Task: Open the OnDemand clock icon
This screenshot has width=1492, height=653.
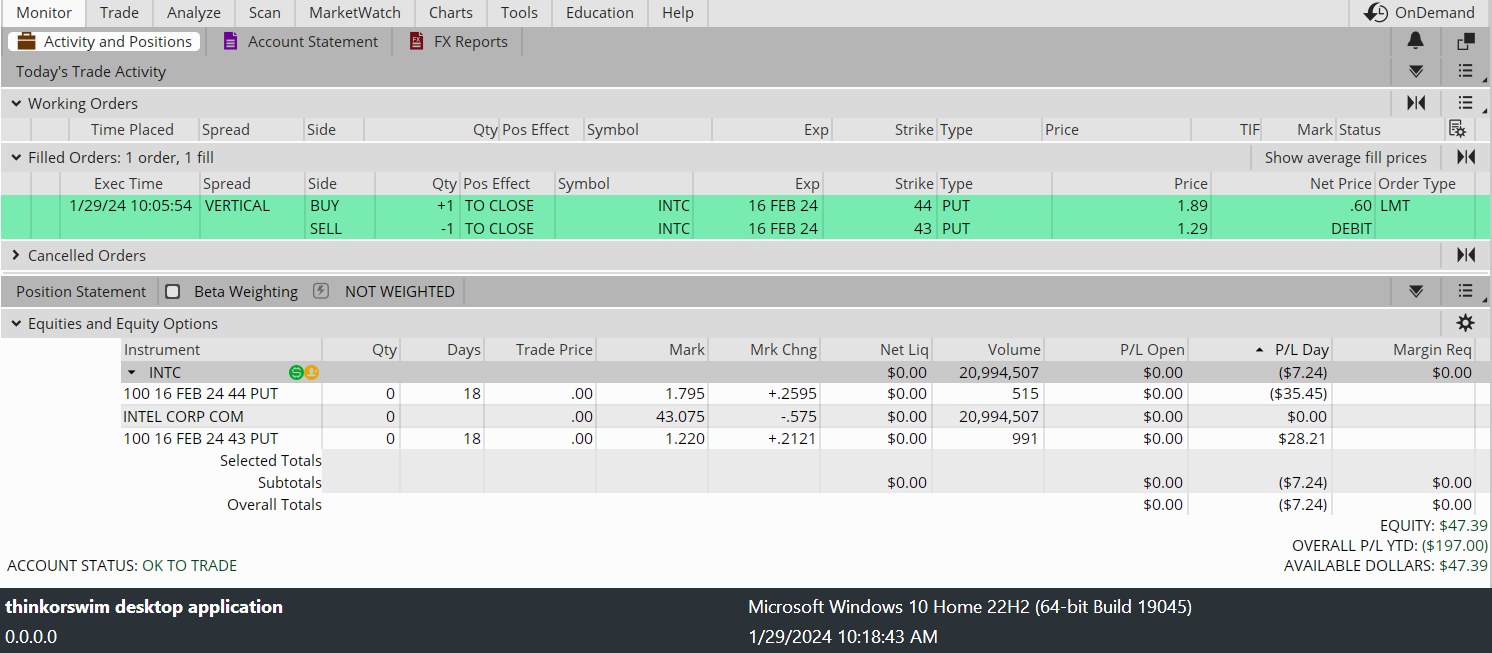Action: pos(1377,13)
